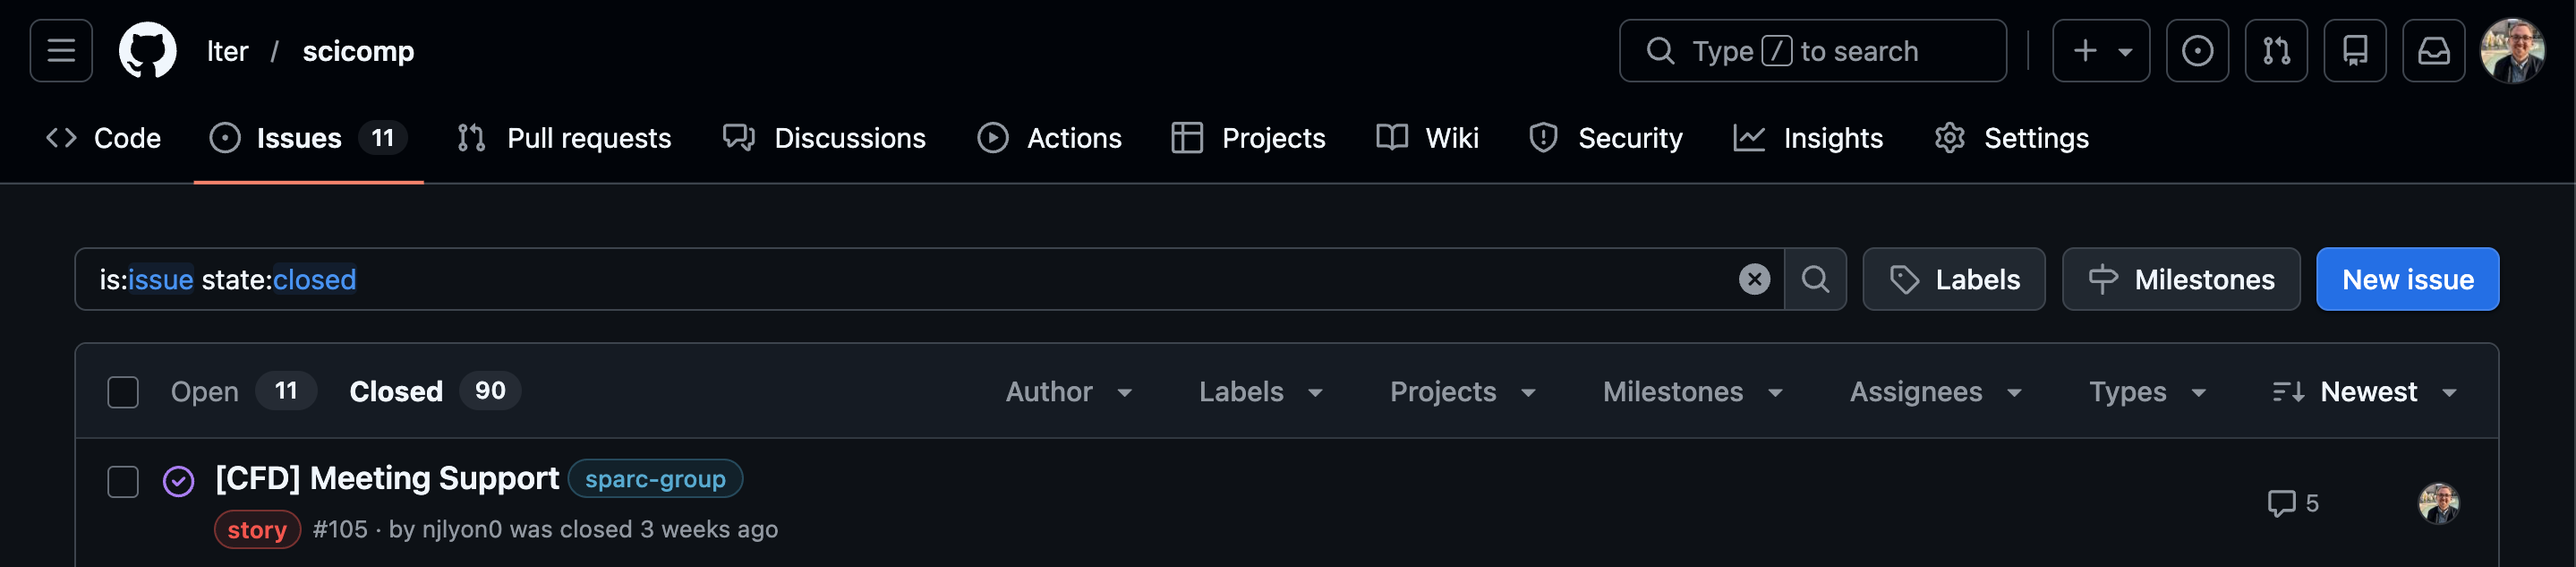Submit search with magnifier button
Image resolution: width=2576 pixels, height=567 pixels.
point(1815,280)
